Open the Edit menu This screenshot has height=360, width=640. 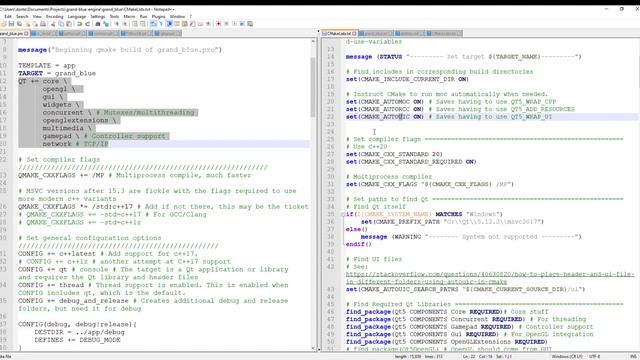point(8,17)
